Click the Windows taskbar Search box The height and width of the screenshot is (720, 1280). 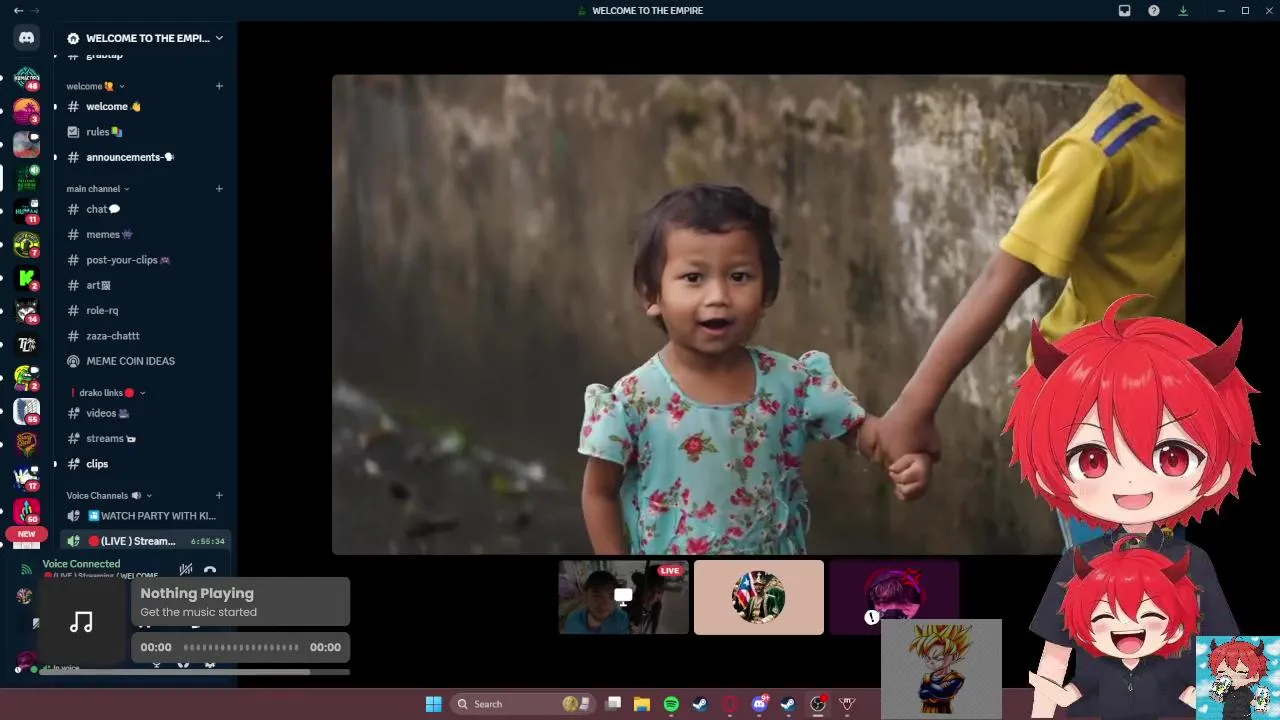point(523,704)
